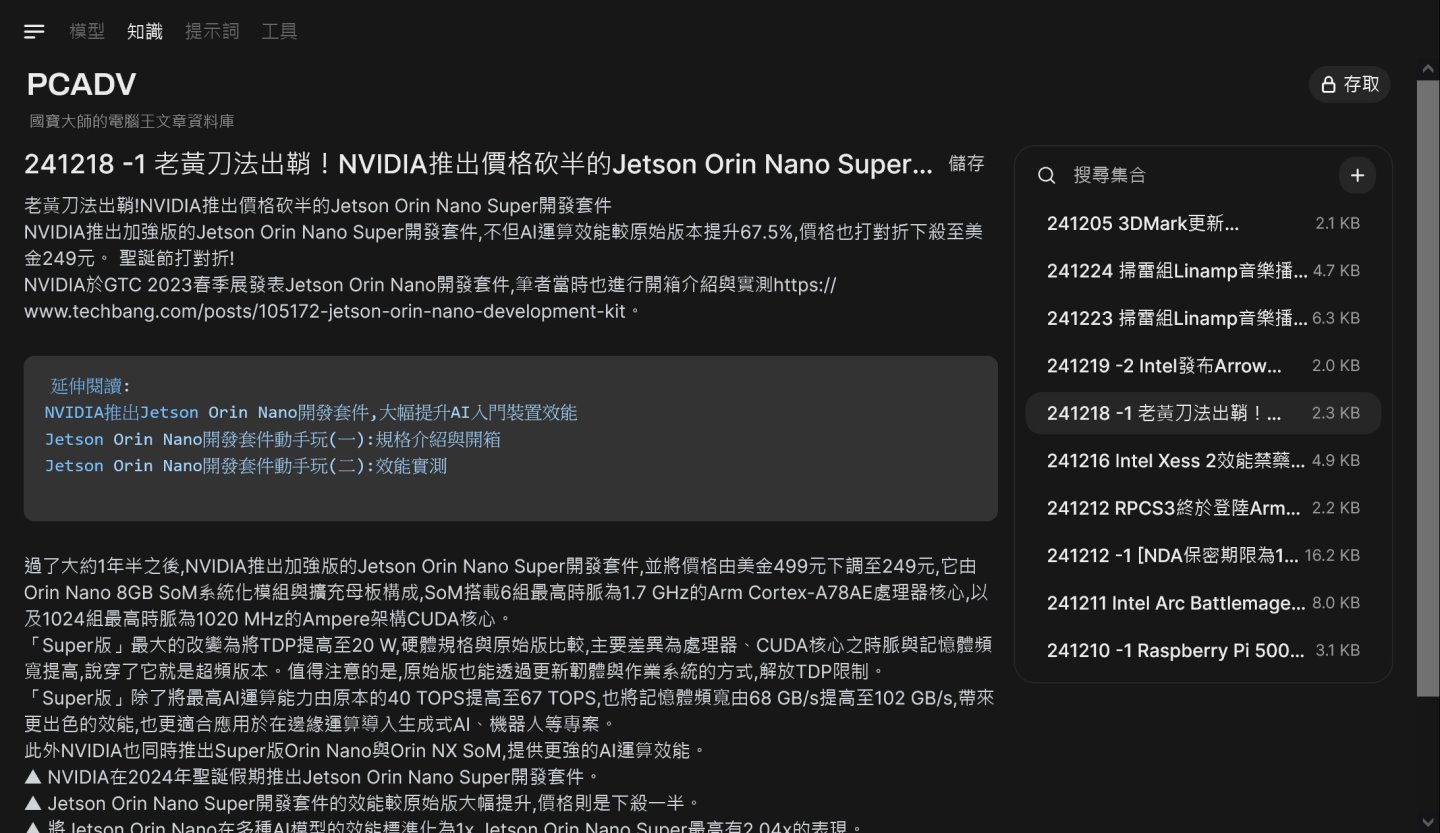Image resolution: width=1440 pixels, height=833 pixels.
Task: Click line Jetson Orin Nano開發套件動手玩(二)
Action: tap(245, 465)
